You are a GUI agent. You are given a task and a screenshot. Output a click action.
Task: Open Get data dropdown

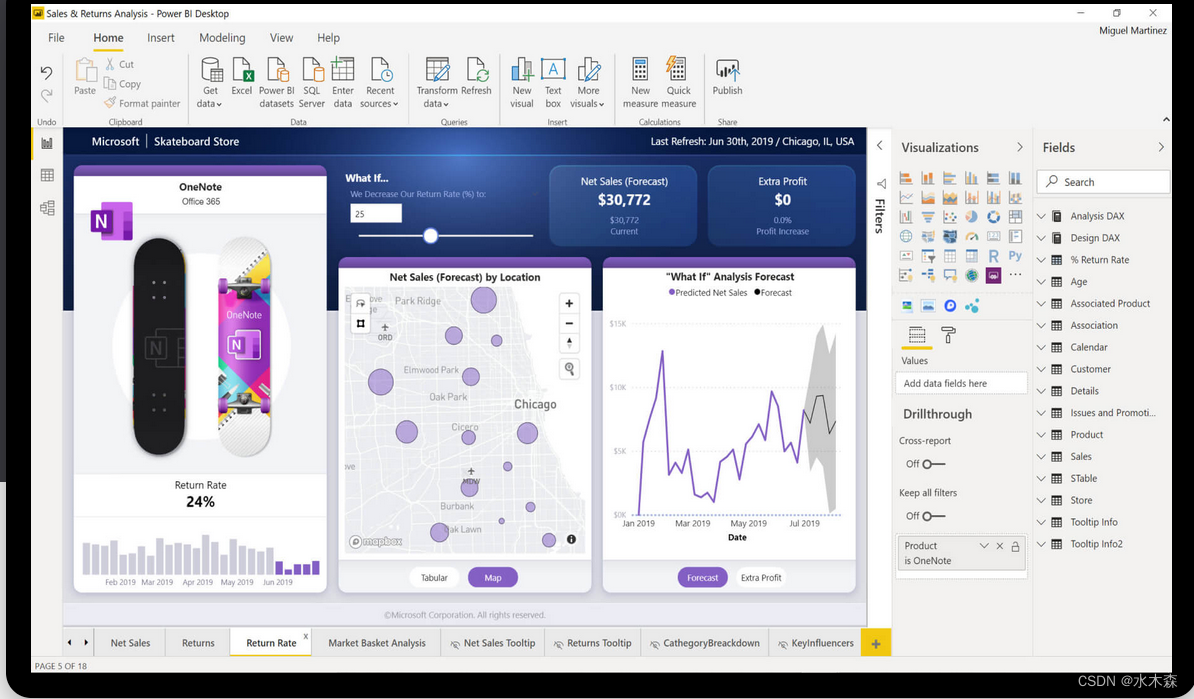pos(209,104)
